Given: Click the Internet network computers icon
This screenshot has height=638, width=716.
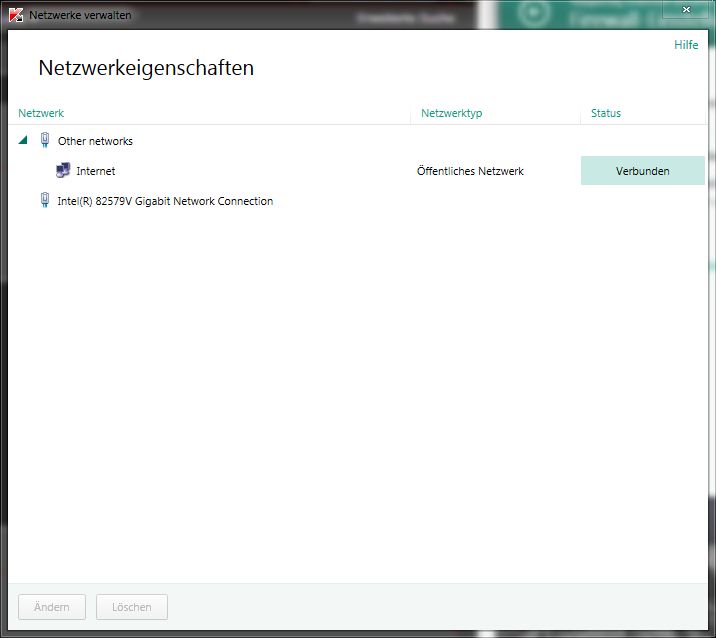Looking at the screenshot, I should [63, 170].
